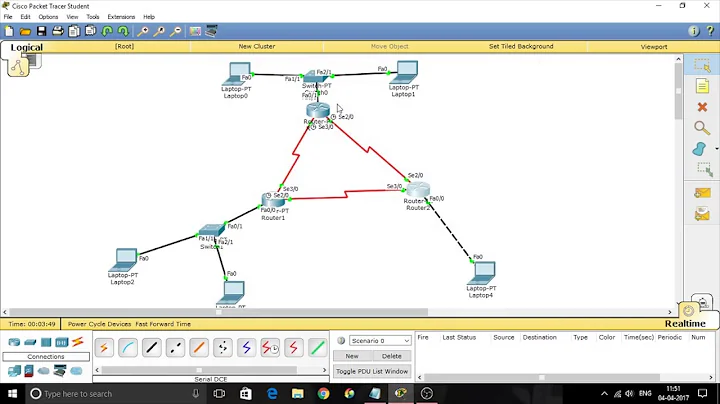The width and height of the screenshot is (720, 404).
Task: Open the custom devices dialog icon
Action: [211, 31]
